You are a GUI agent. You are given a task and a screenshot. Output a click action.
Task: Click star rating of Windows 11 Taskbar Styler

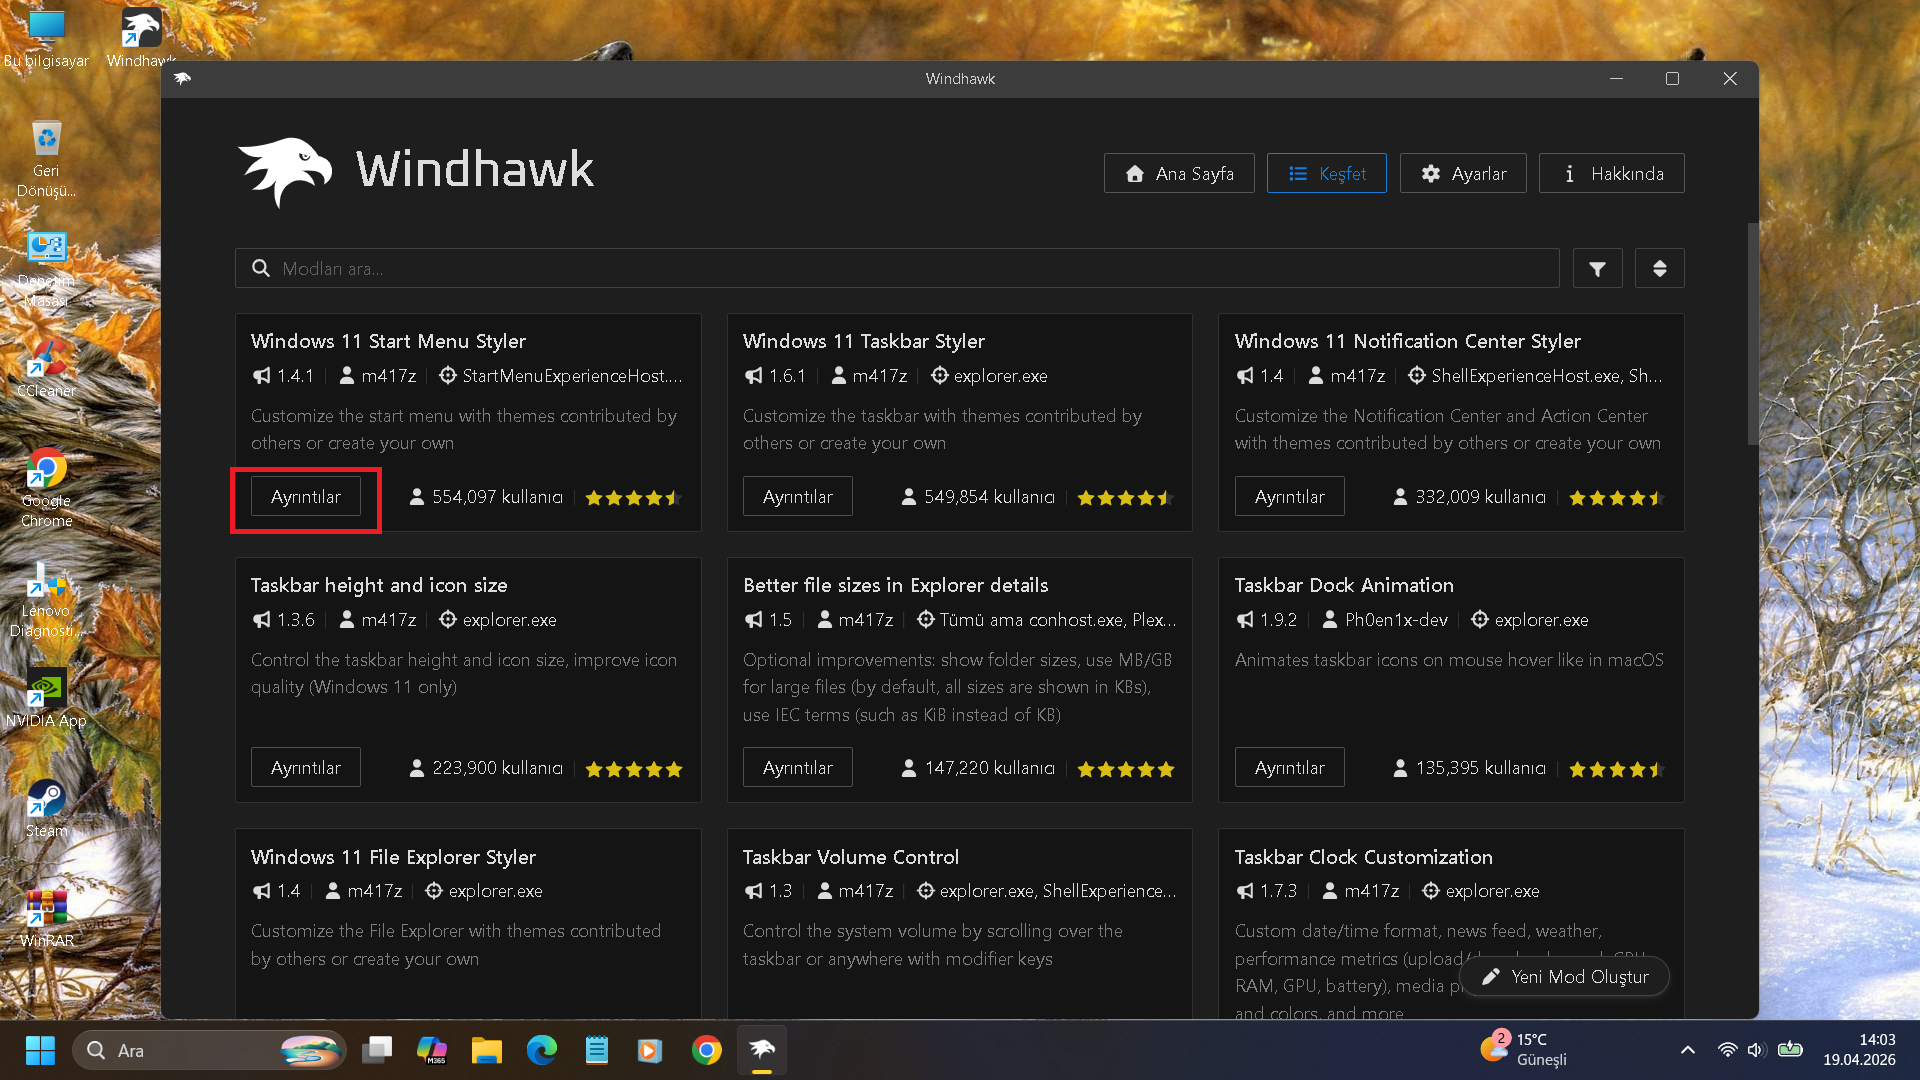tap(1124, 498)
